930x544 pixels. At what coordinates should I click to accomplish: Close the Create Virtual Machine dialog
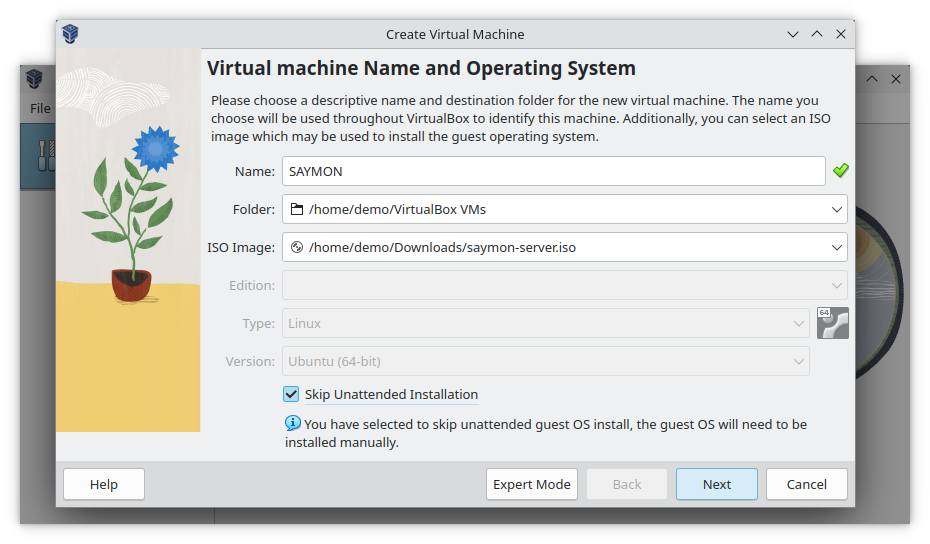[841, 34]
